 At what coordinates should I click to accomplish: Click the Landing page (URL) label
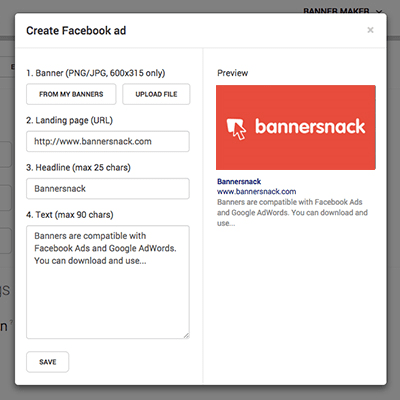[70, 120]
